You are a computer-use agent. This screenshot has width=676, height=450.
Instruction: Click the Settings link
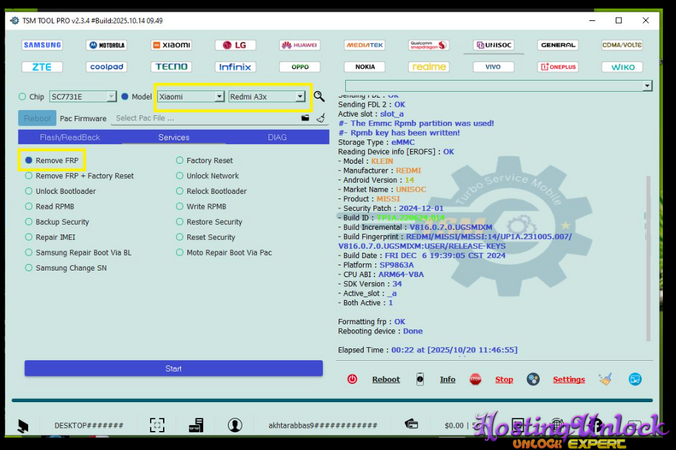[x=568, y=380]
